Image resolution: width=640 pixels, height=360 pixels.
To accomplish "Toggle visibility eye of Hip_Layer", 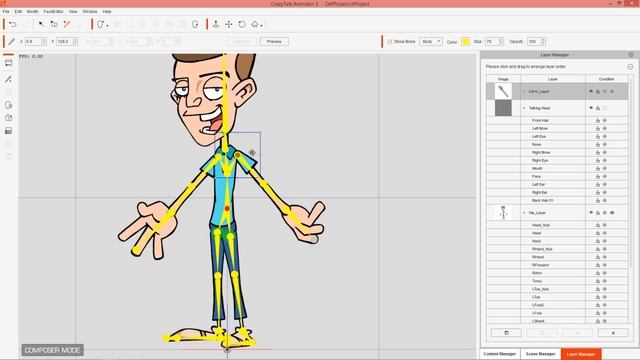I will coord(591,213).
